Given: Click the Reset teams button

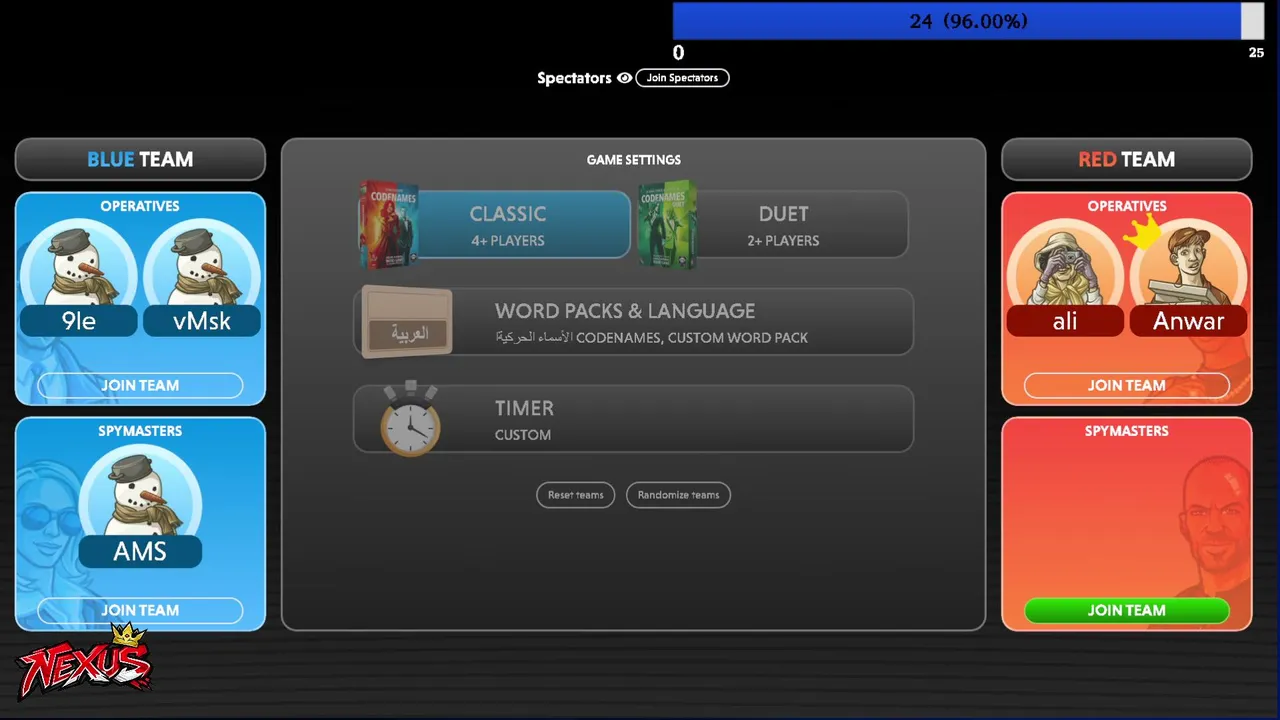Looking at the screenshot, I should coord(575,495).
